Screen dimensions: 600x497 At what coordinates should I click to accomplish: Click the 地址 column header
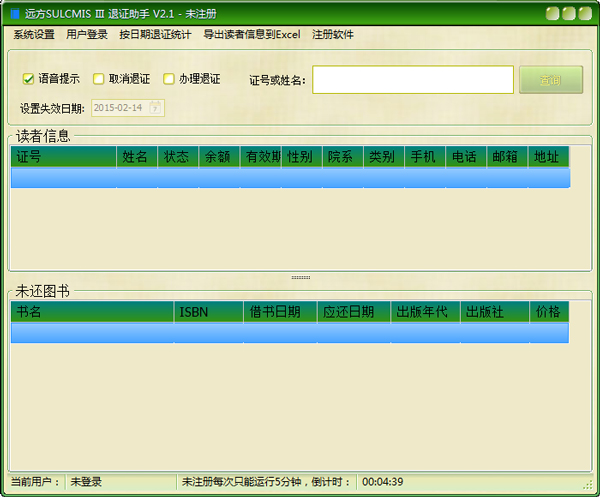[549, 157]
